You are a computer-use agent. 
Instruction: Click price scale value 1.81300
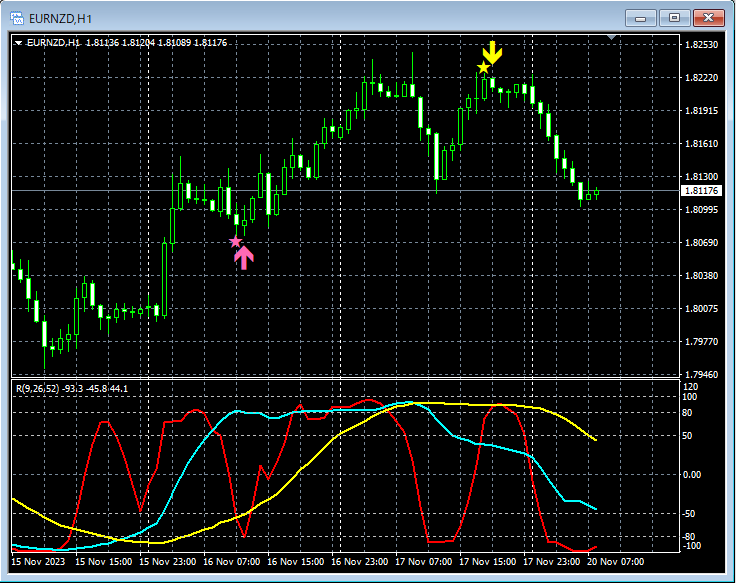click(x=701, y=177)
